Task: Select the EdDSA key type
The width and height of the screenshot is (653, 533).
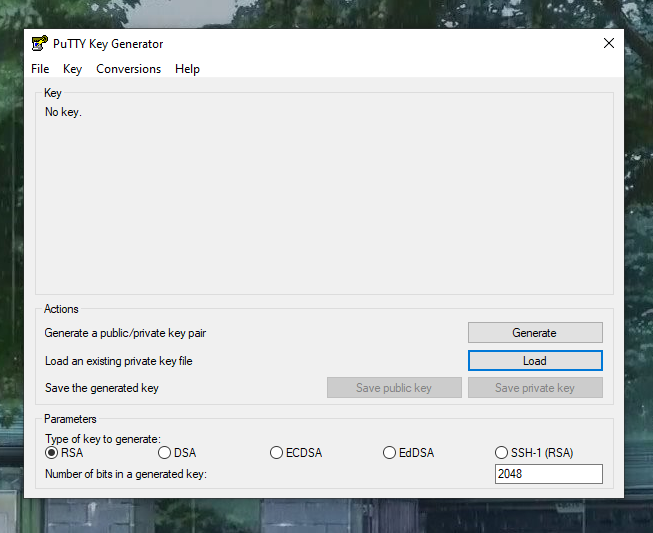Action: pyautogui.click(x=408, y=453)
